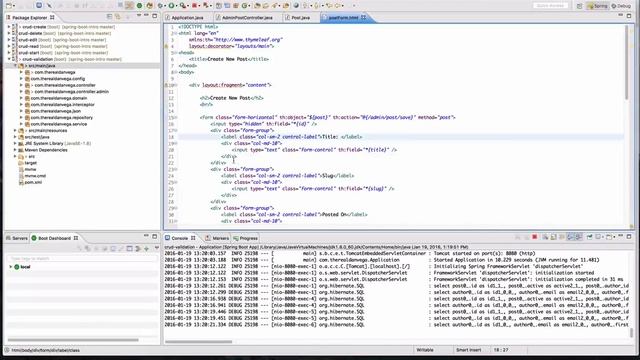Select the src/test/java folder
This screenshot has width=640, height=360.
tap(37, 137)
